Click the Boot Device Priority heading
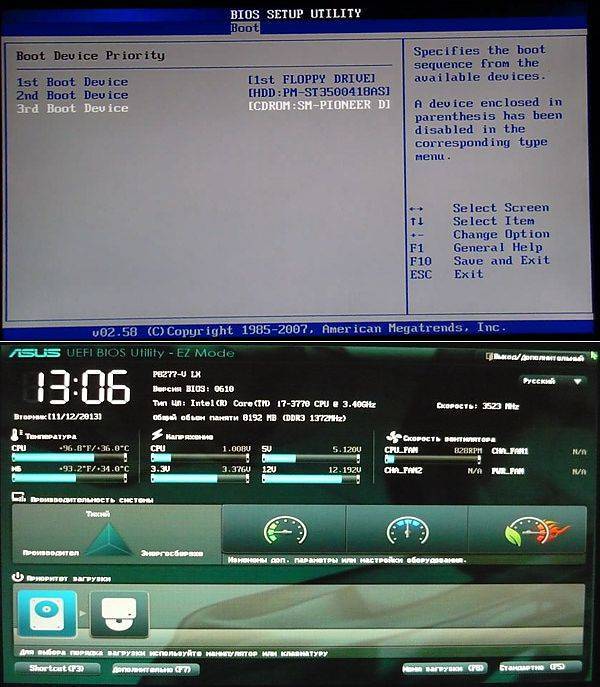The width and height of the screenshot is (600, 687). pos(91,56)
